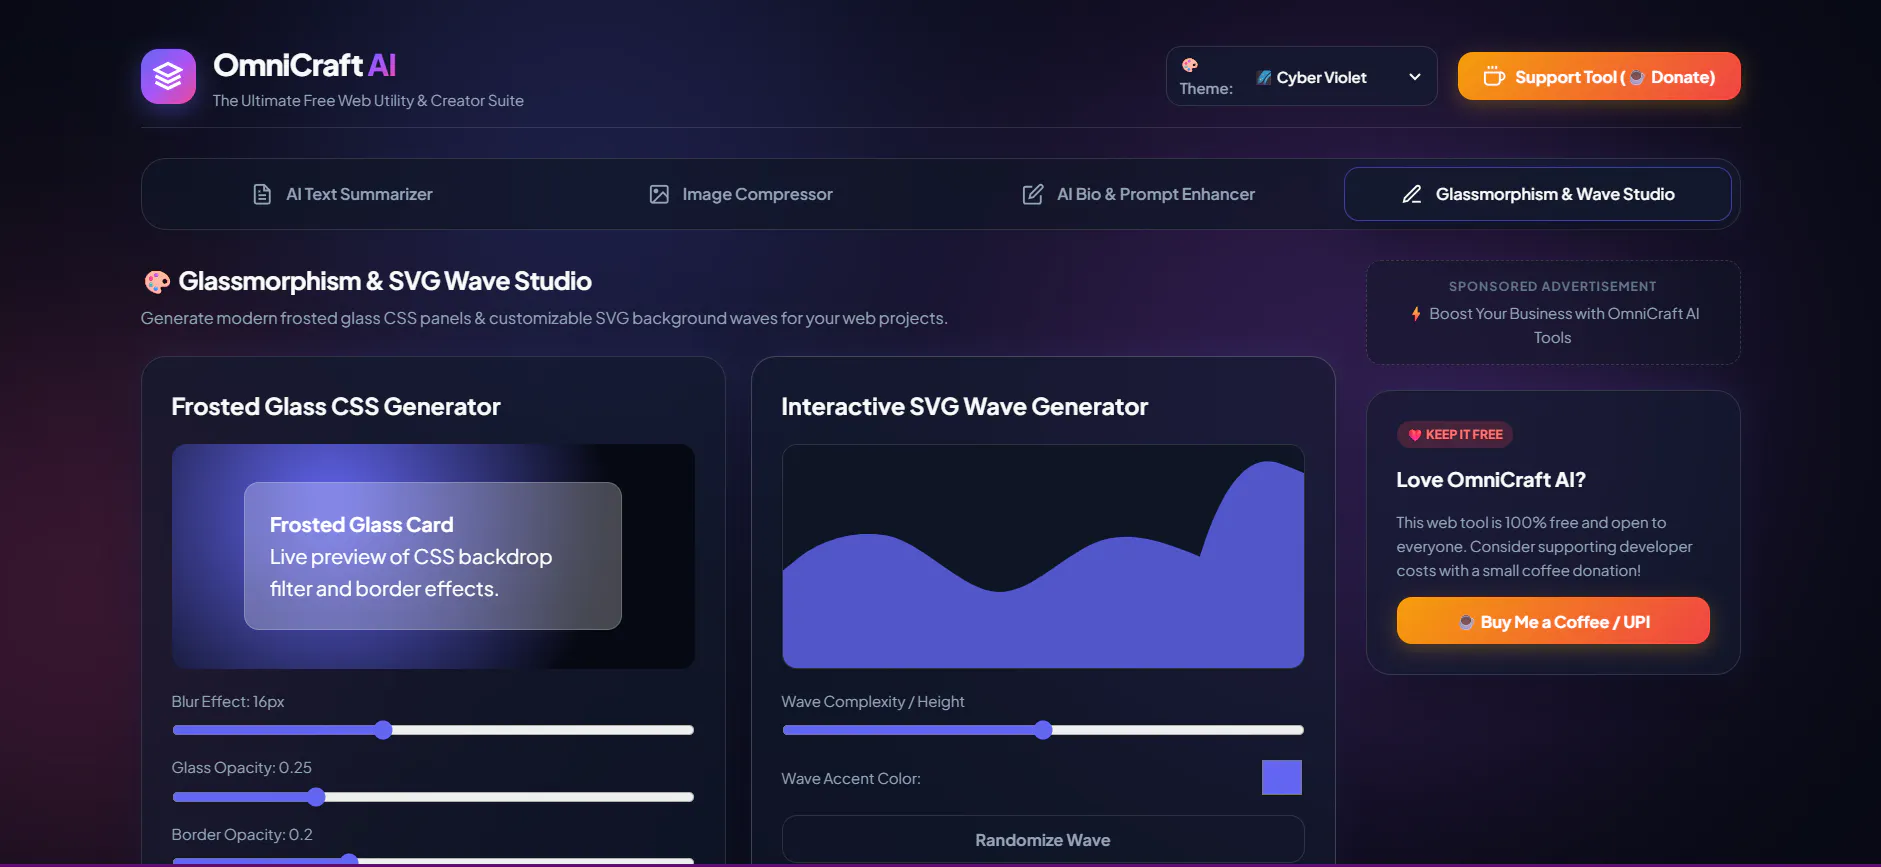Click the Randomize Wave button

[1043, 840]
